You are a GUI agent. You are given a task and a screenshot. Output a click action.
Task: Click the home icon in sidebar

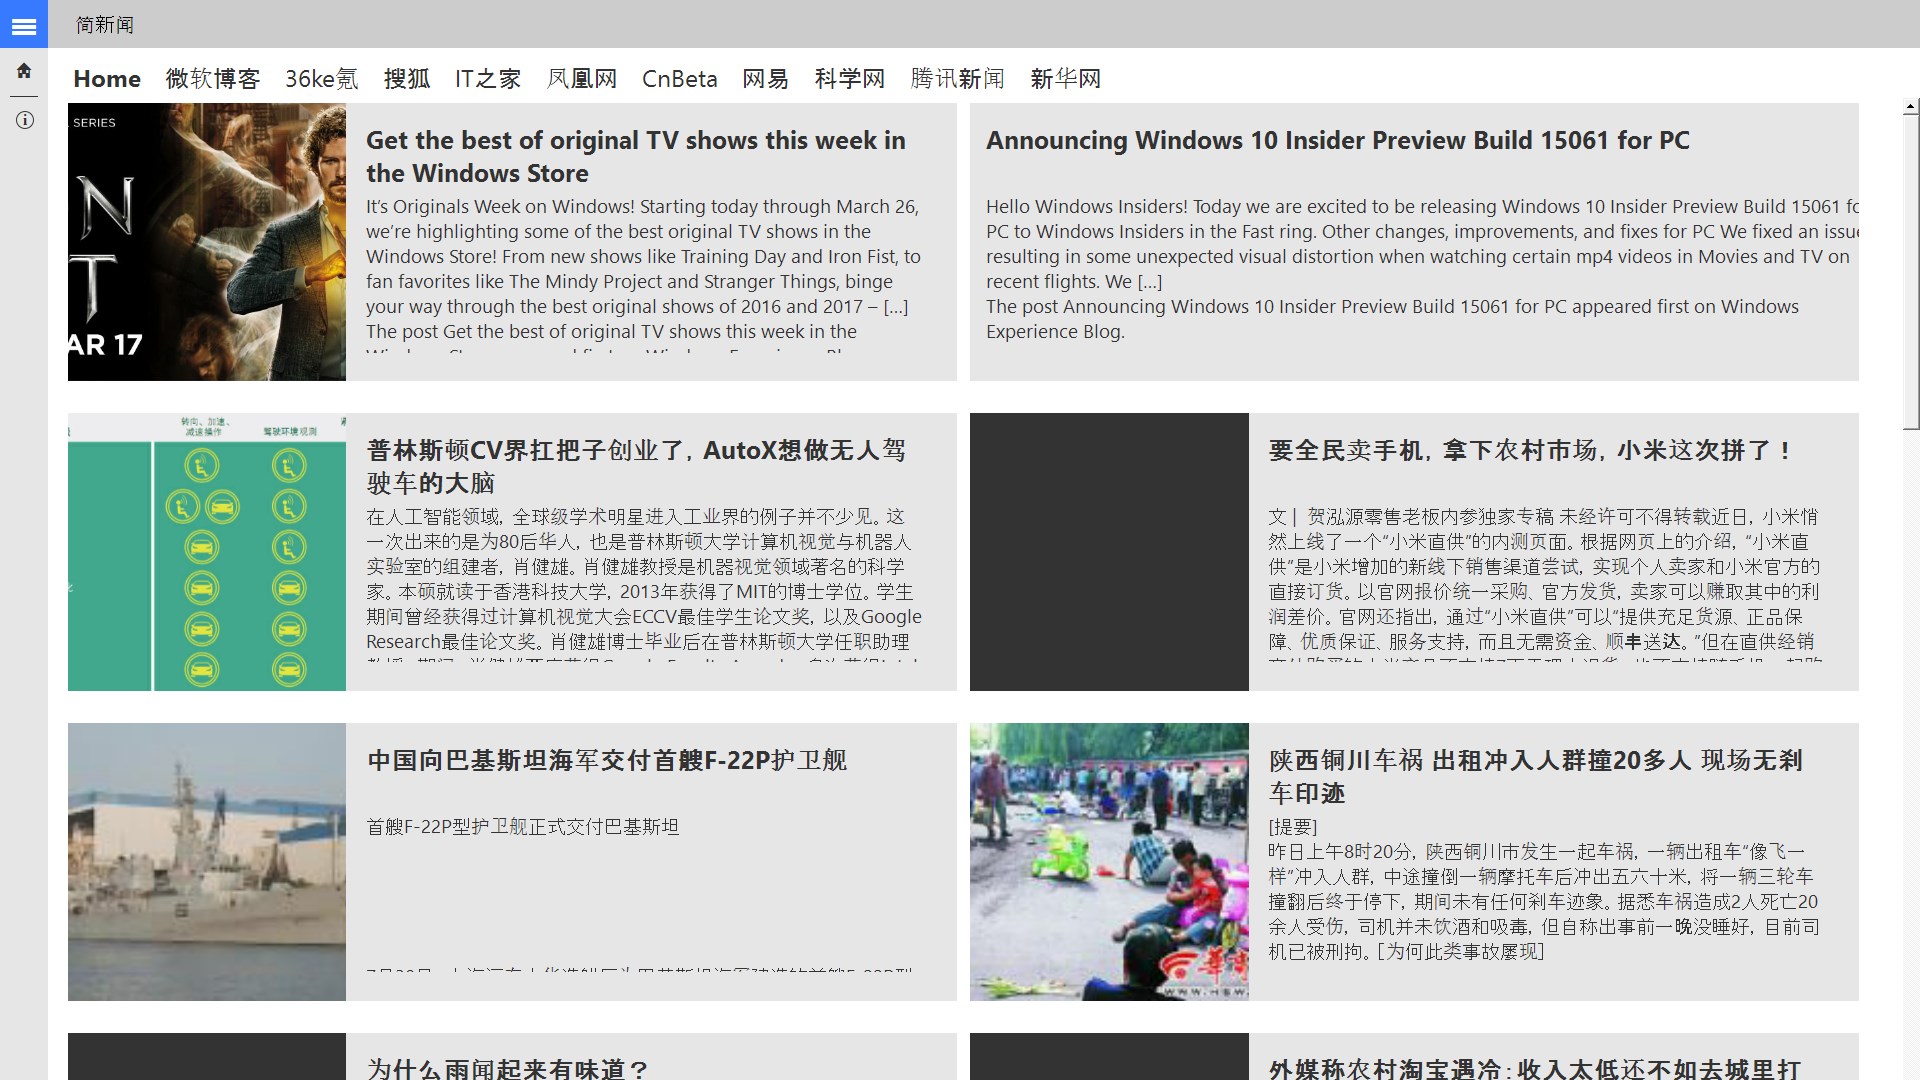click(24, 71)
